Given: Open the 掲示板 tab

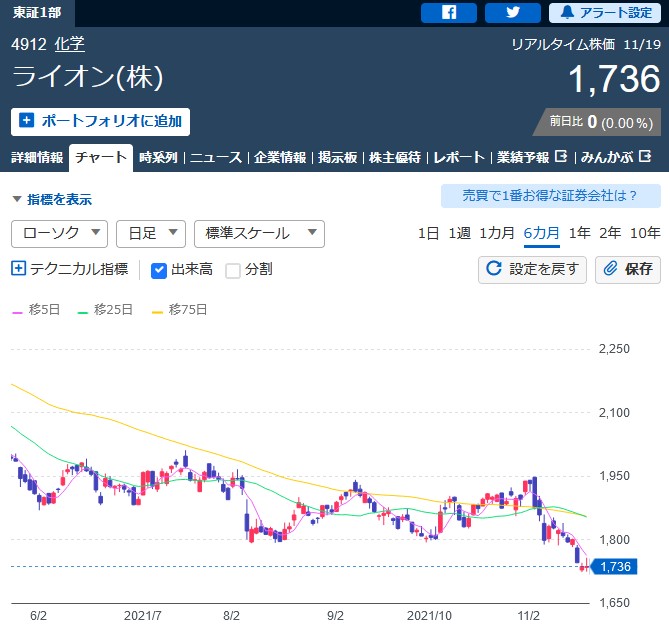Looking at the screenshot, I should point(337,157).
